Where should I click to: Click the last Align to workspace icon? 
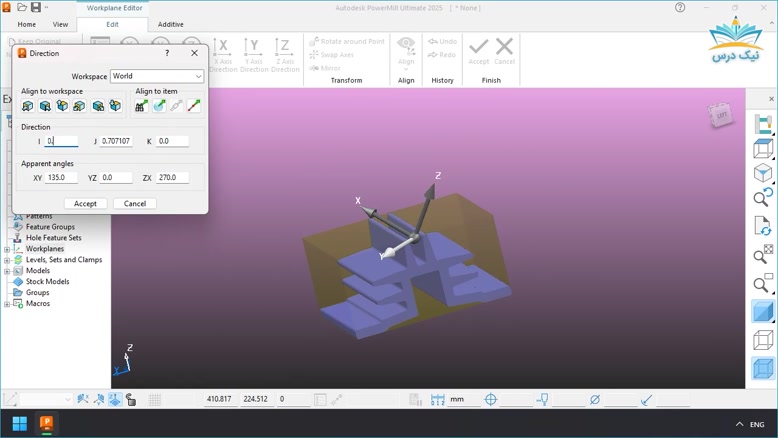[115, 106]
